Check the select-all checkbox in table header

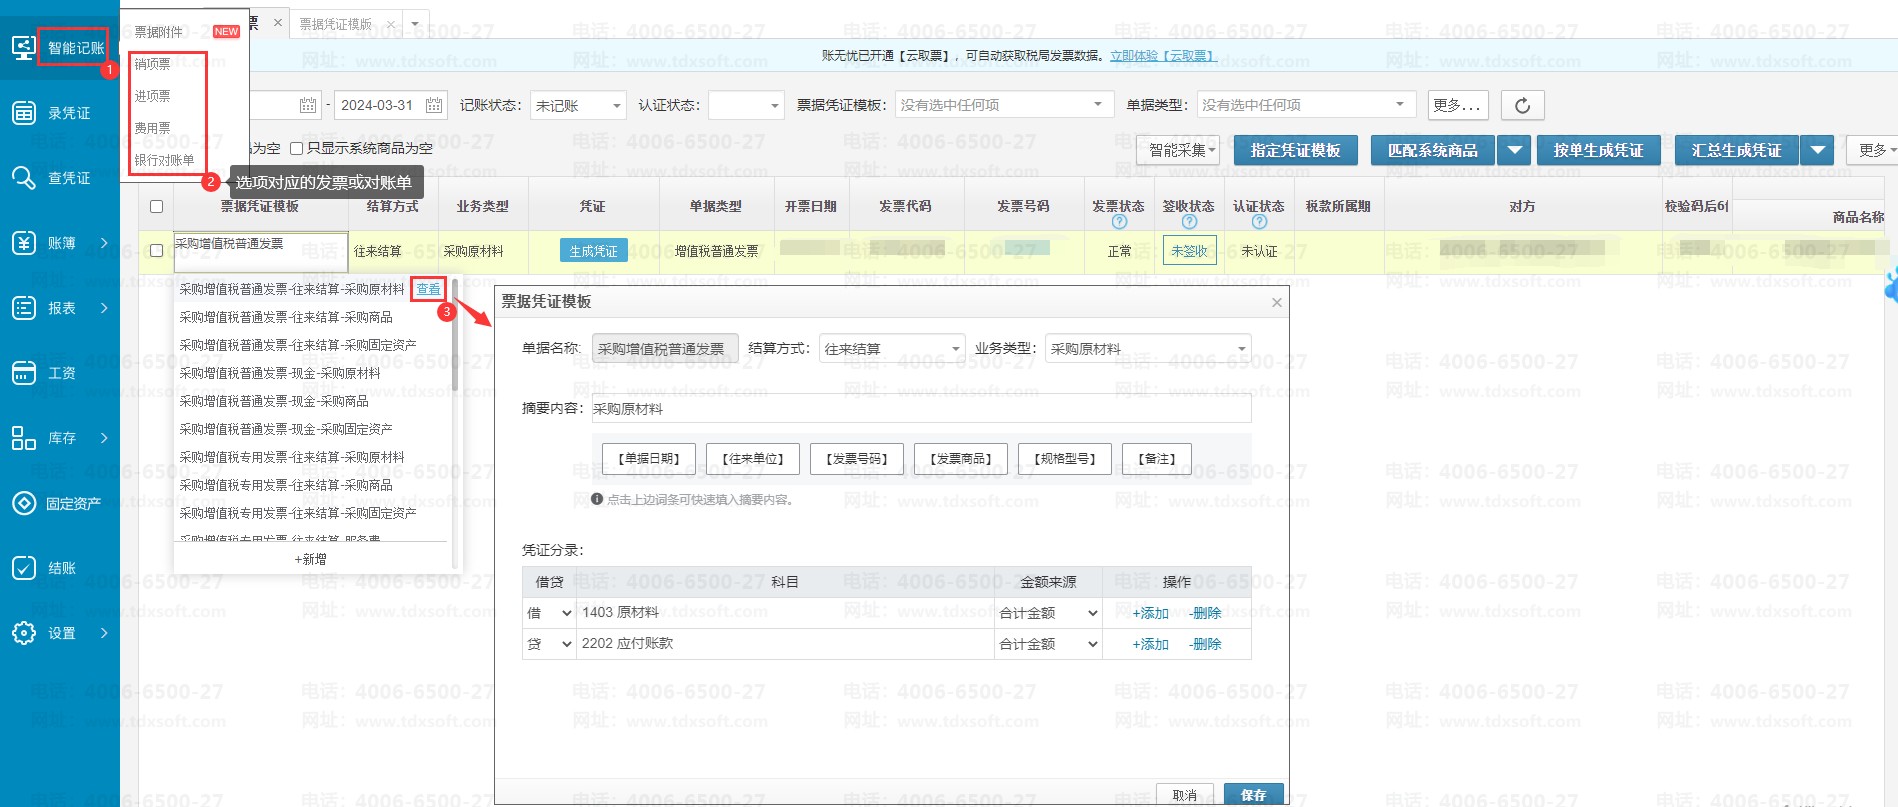point(156,207)
